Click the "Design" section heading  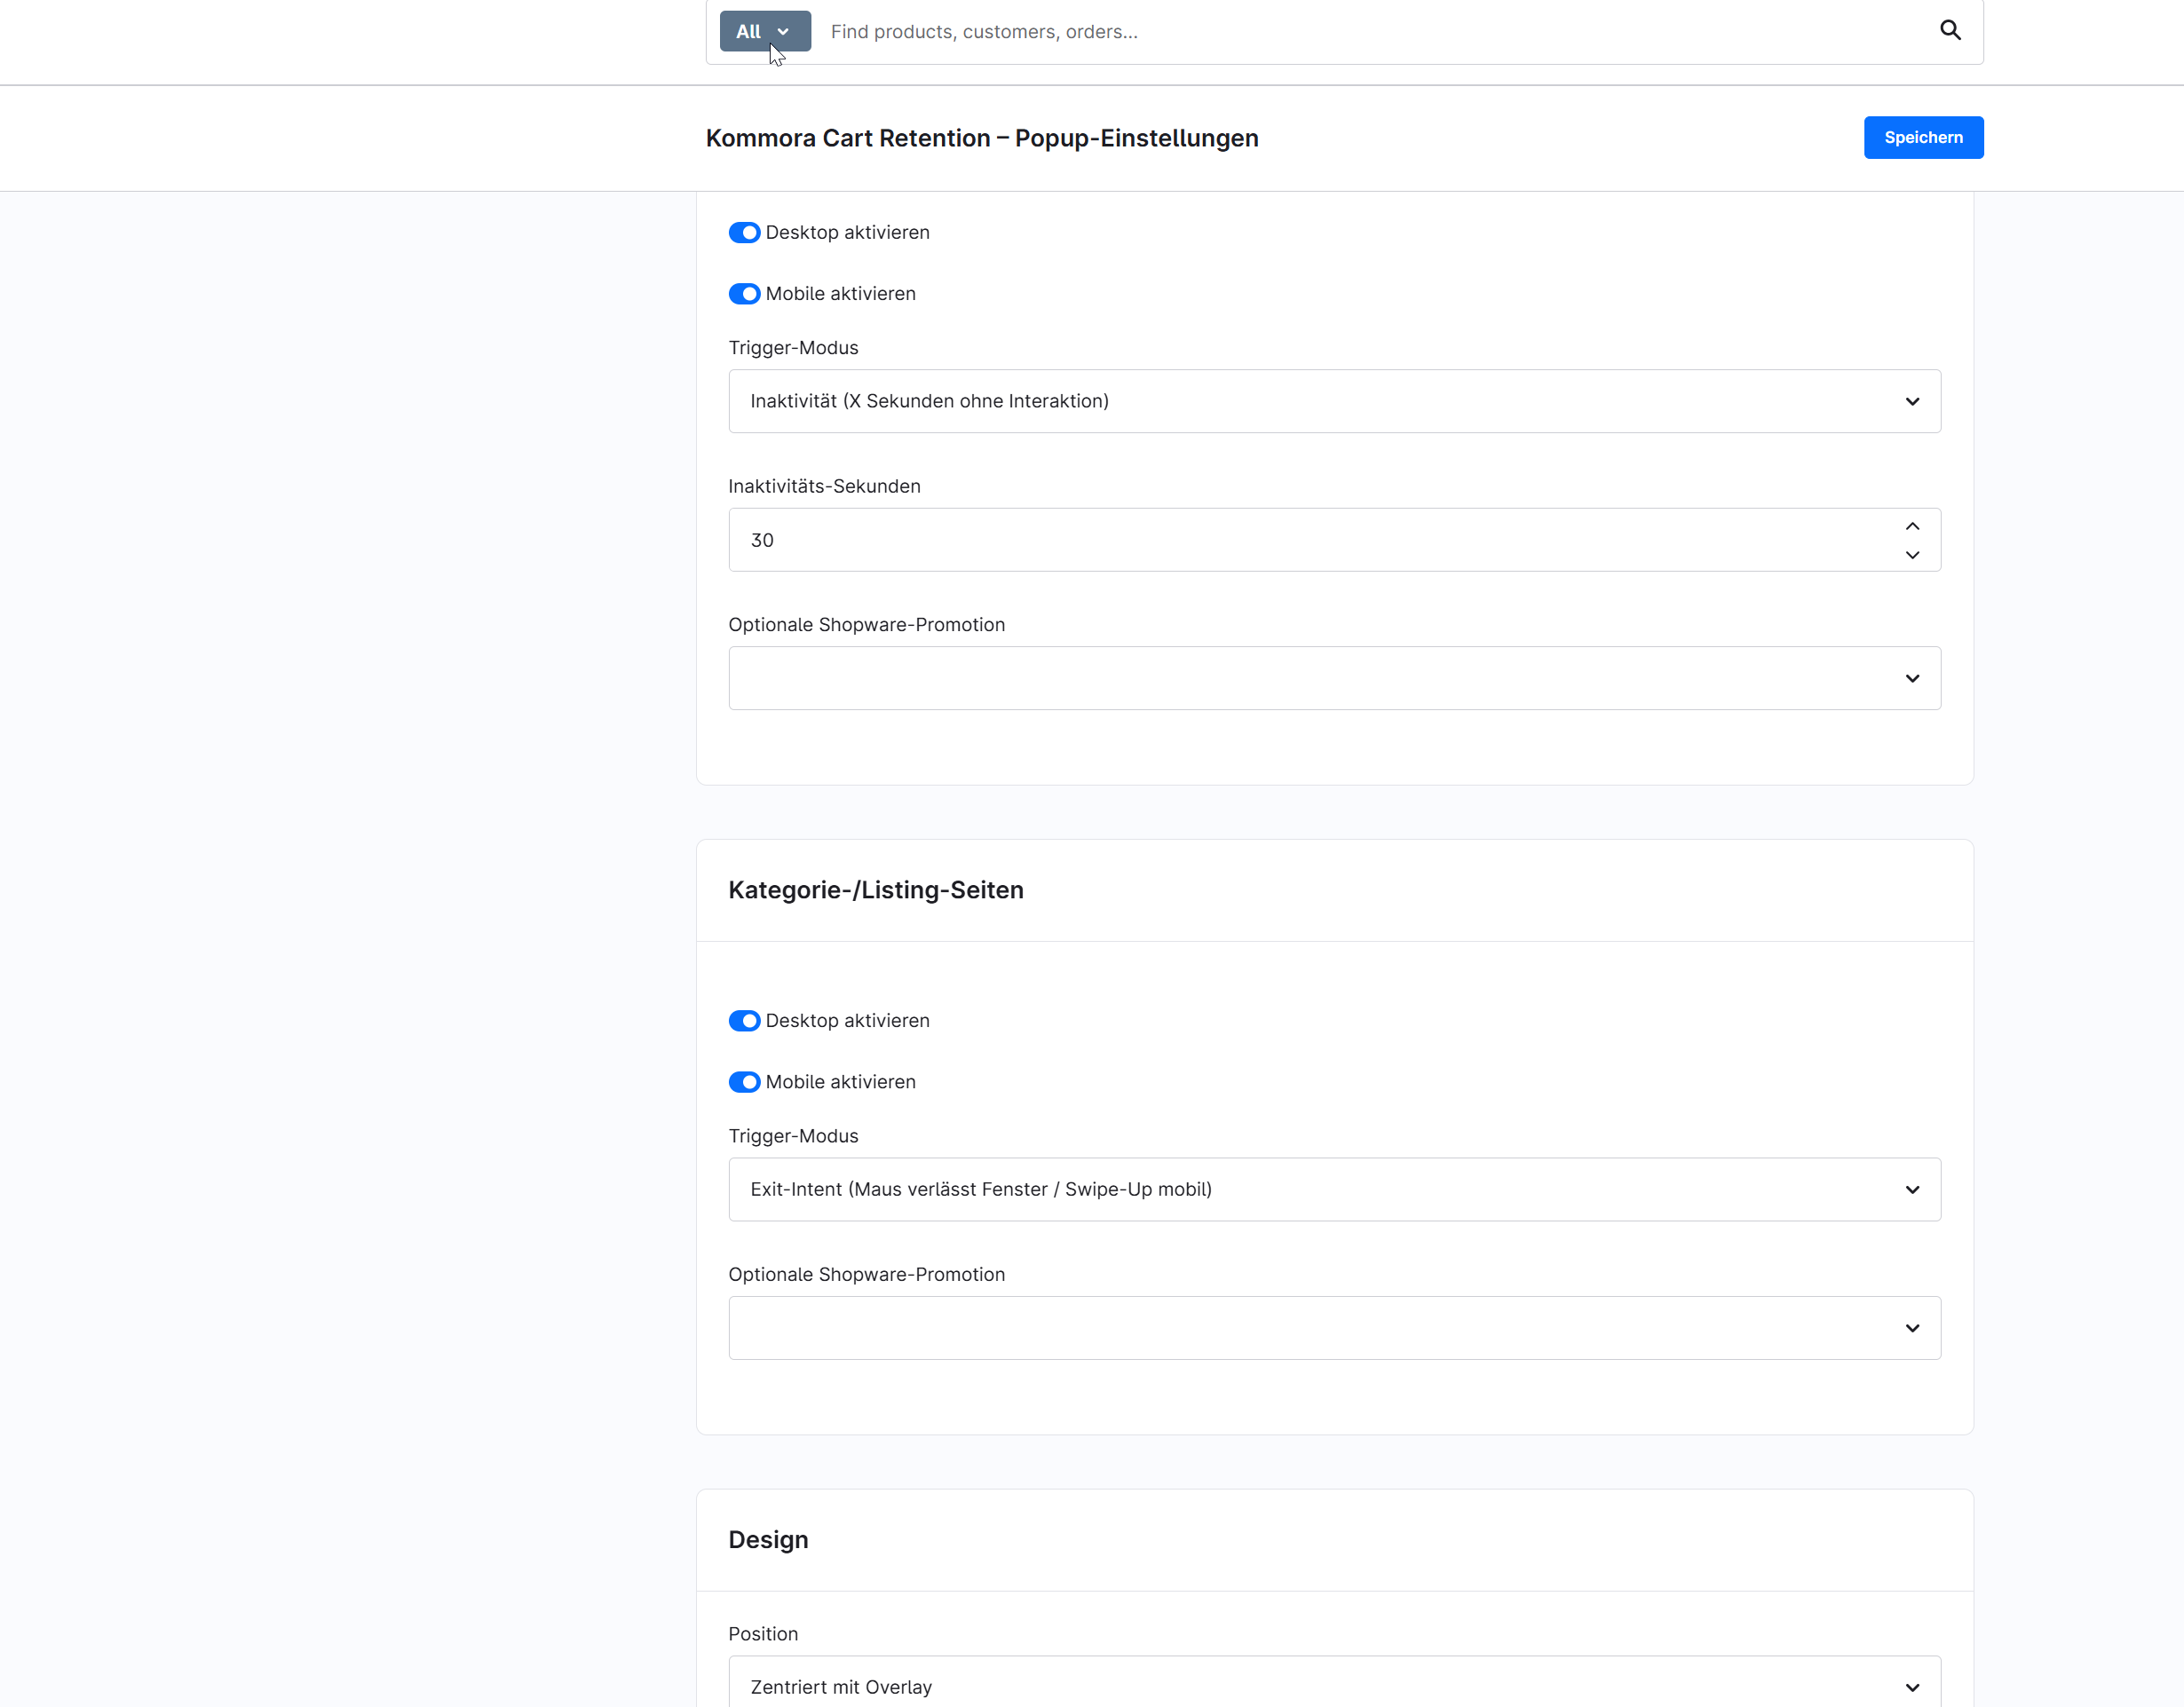[768, 1540]
